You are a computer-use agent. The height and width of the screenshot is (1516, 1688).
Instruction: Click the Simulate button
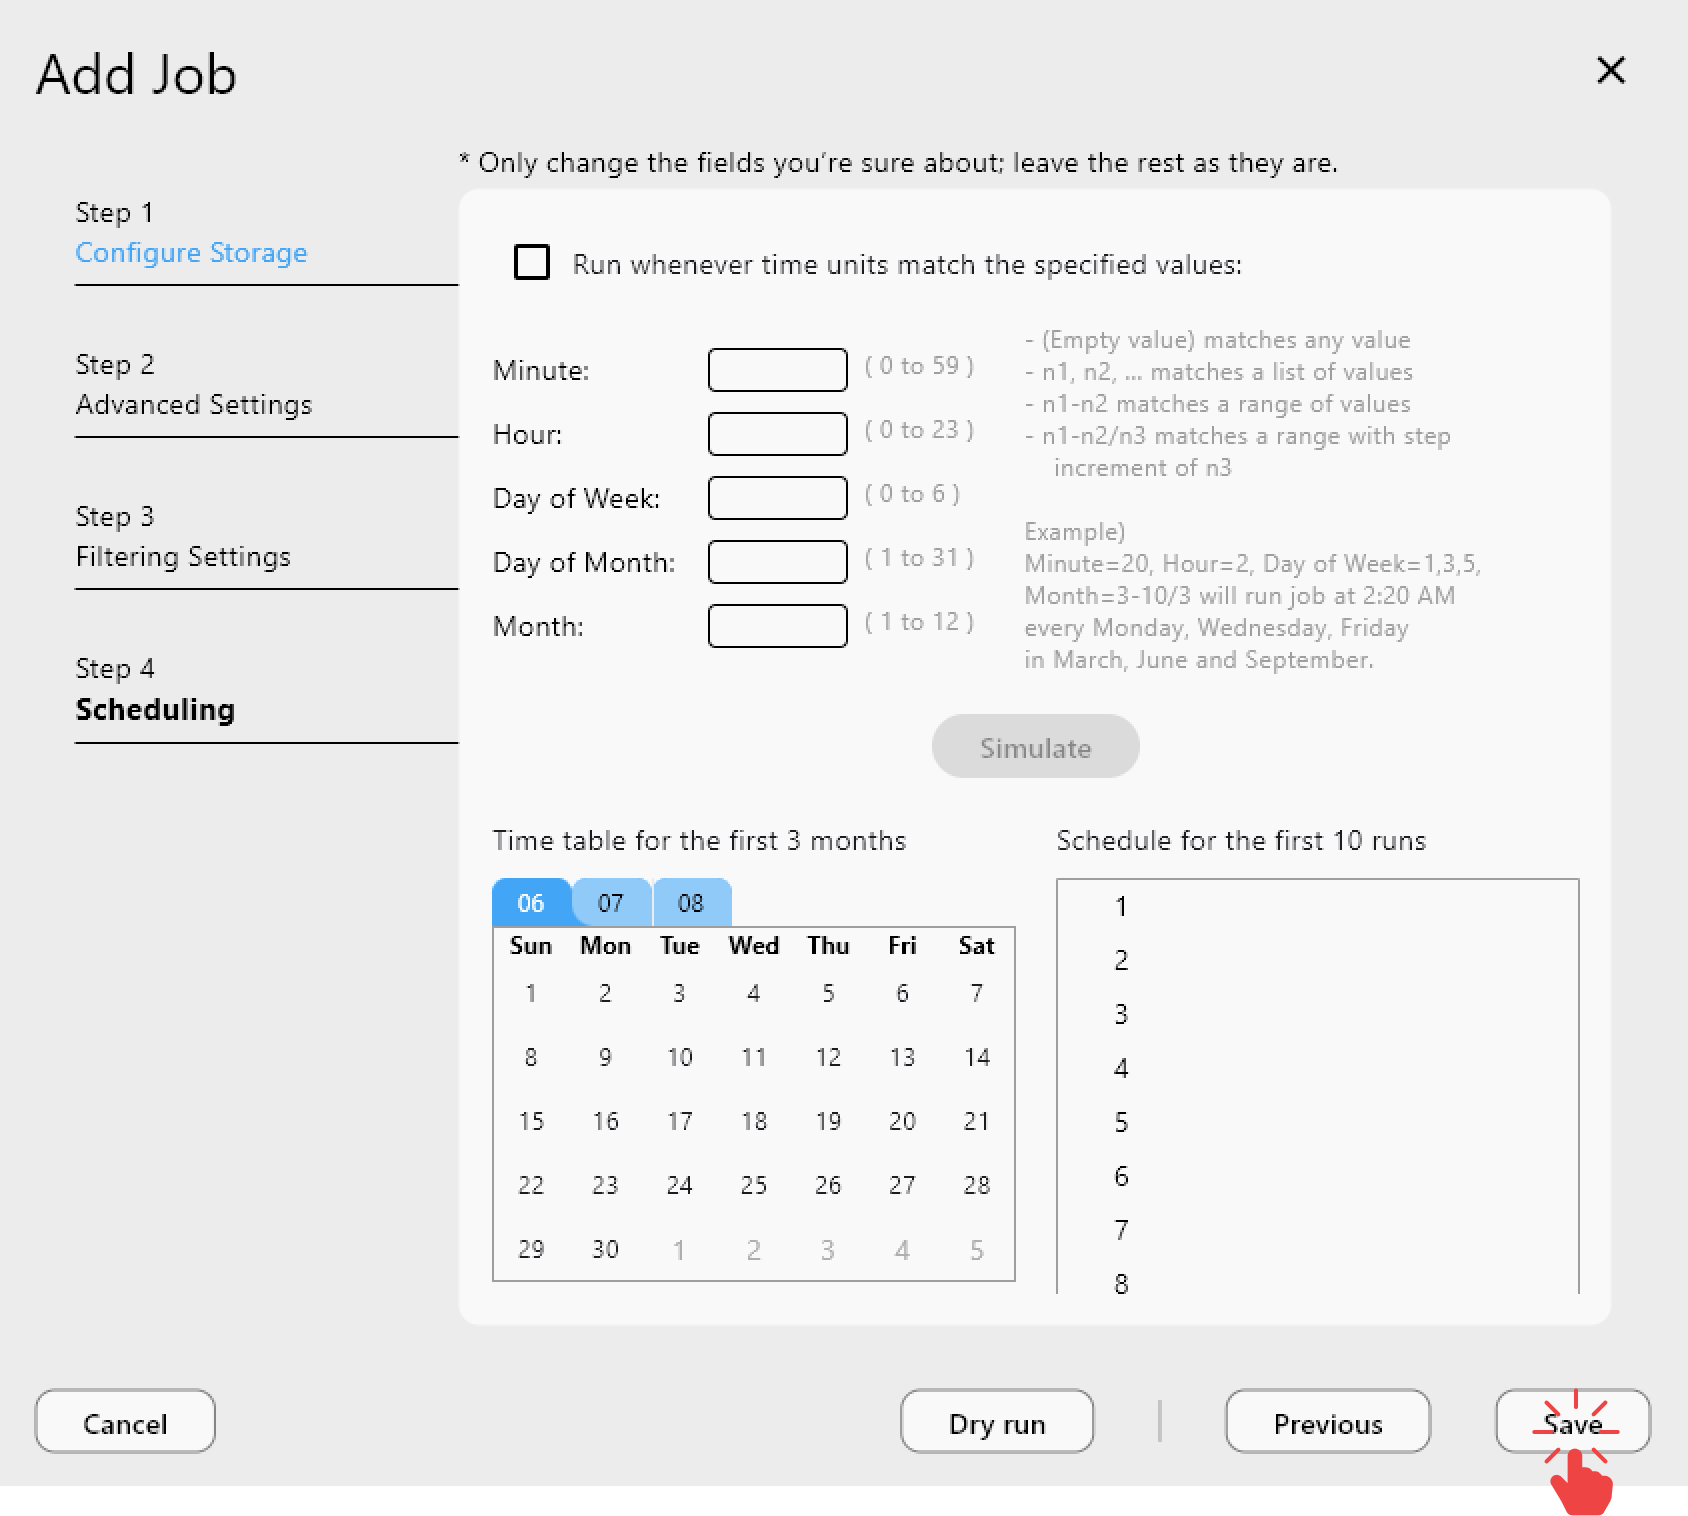[1035, 746]
